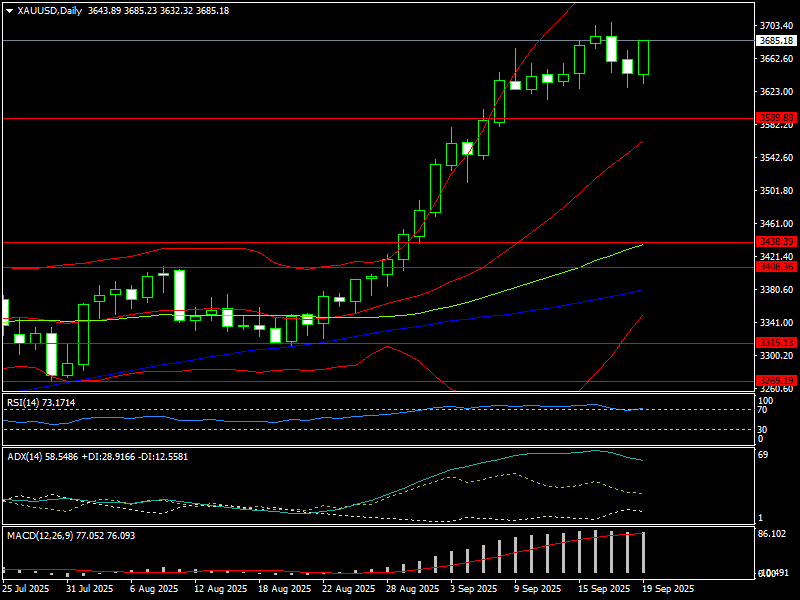The image size is (800, 600).
Task: Select the current price tag 3685.18
Action: (x=775, y=41)
